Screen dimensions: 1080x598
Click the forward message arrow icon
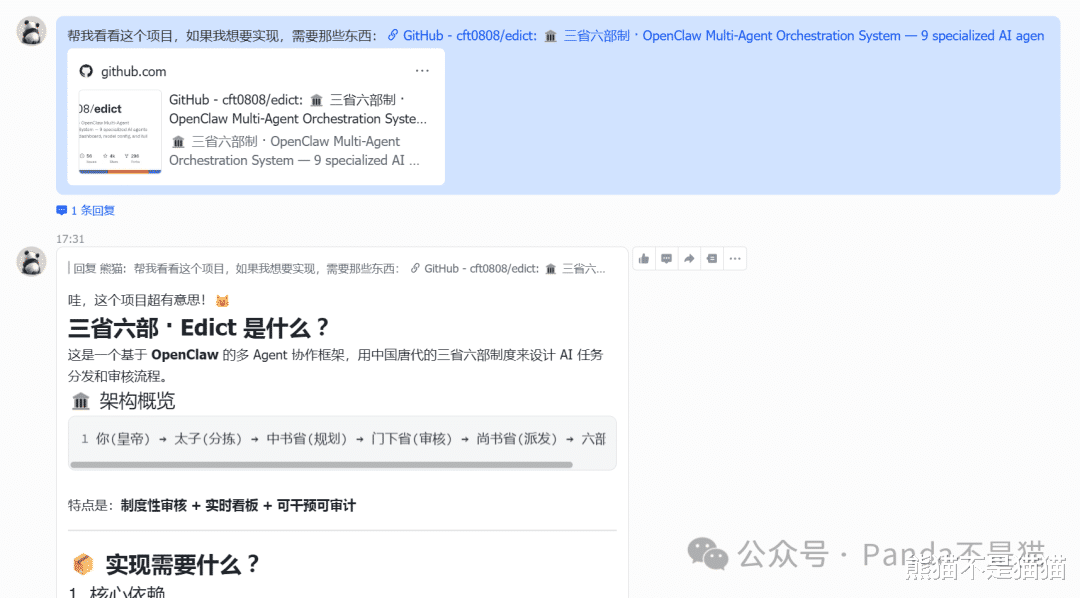(689, 259)
